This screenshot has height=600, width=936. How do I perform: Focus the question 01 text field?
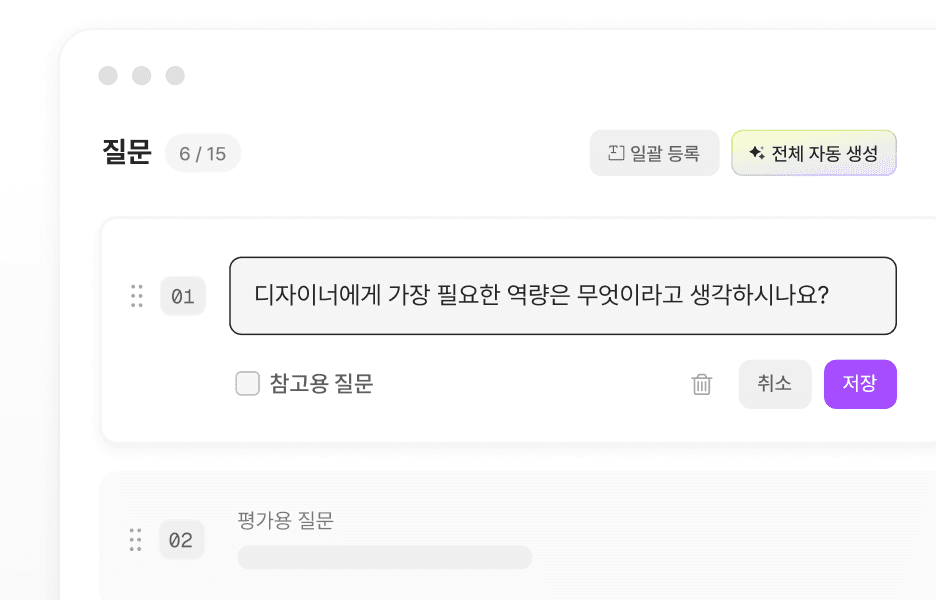pyautogui.click(x=563, y=296)
